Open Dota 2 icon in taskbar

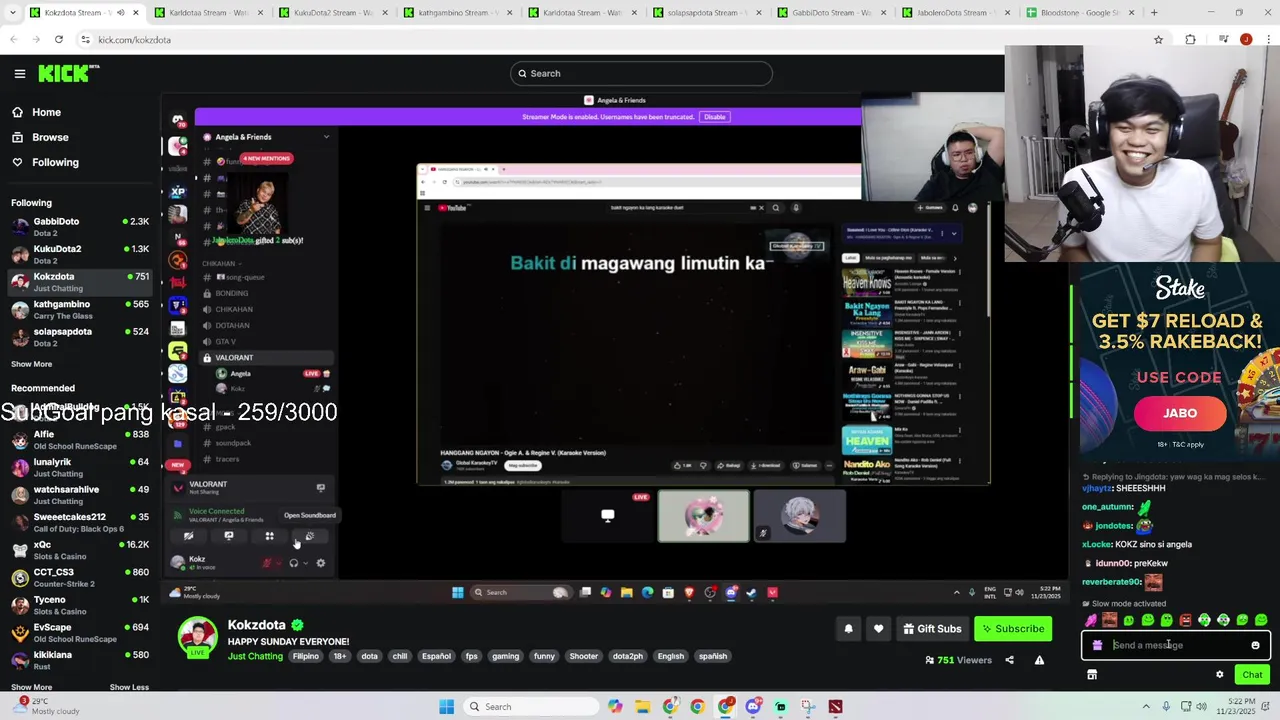[835, 707]
